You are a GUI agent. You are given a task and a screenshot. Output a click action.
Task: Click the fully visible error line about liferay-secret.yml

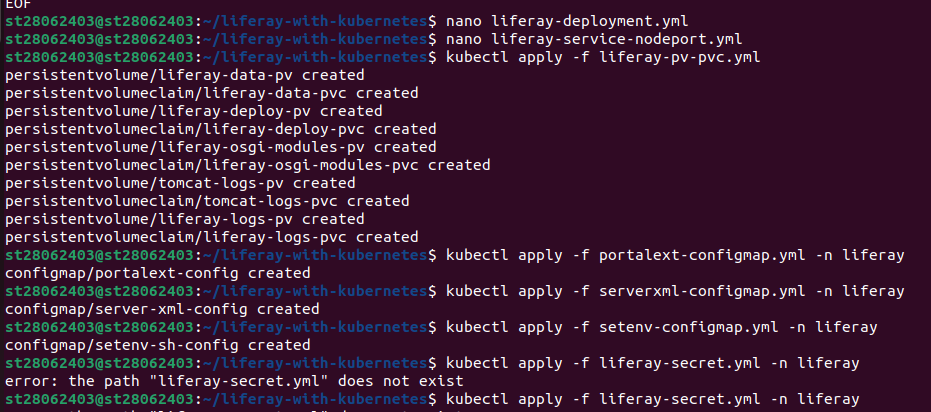coord(234,381)
